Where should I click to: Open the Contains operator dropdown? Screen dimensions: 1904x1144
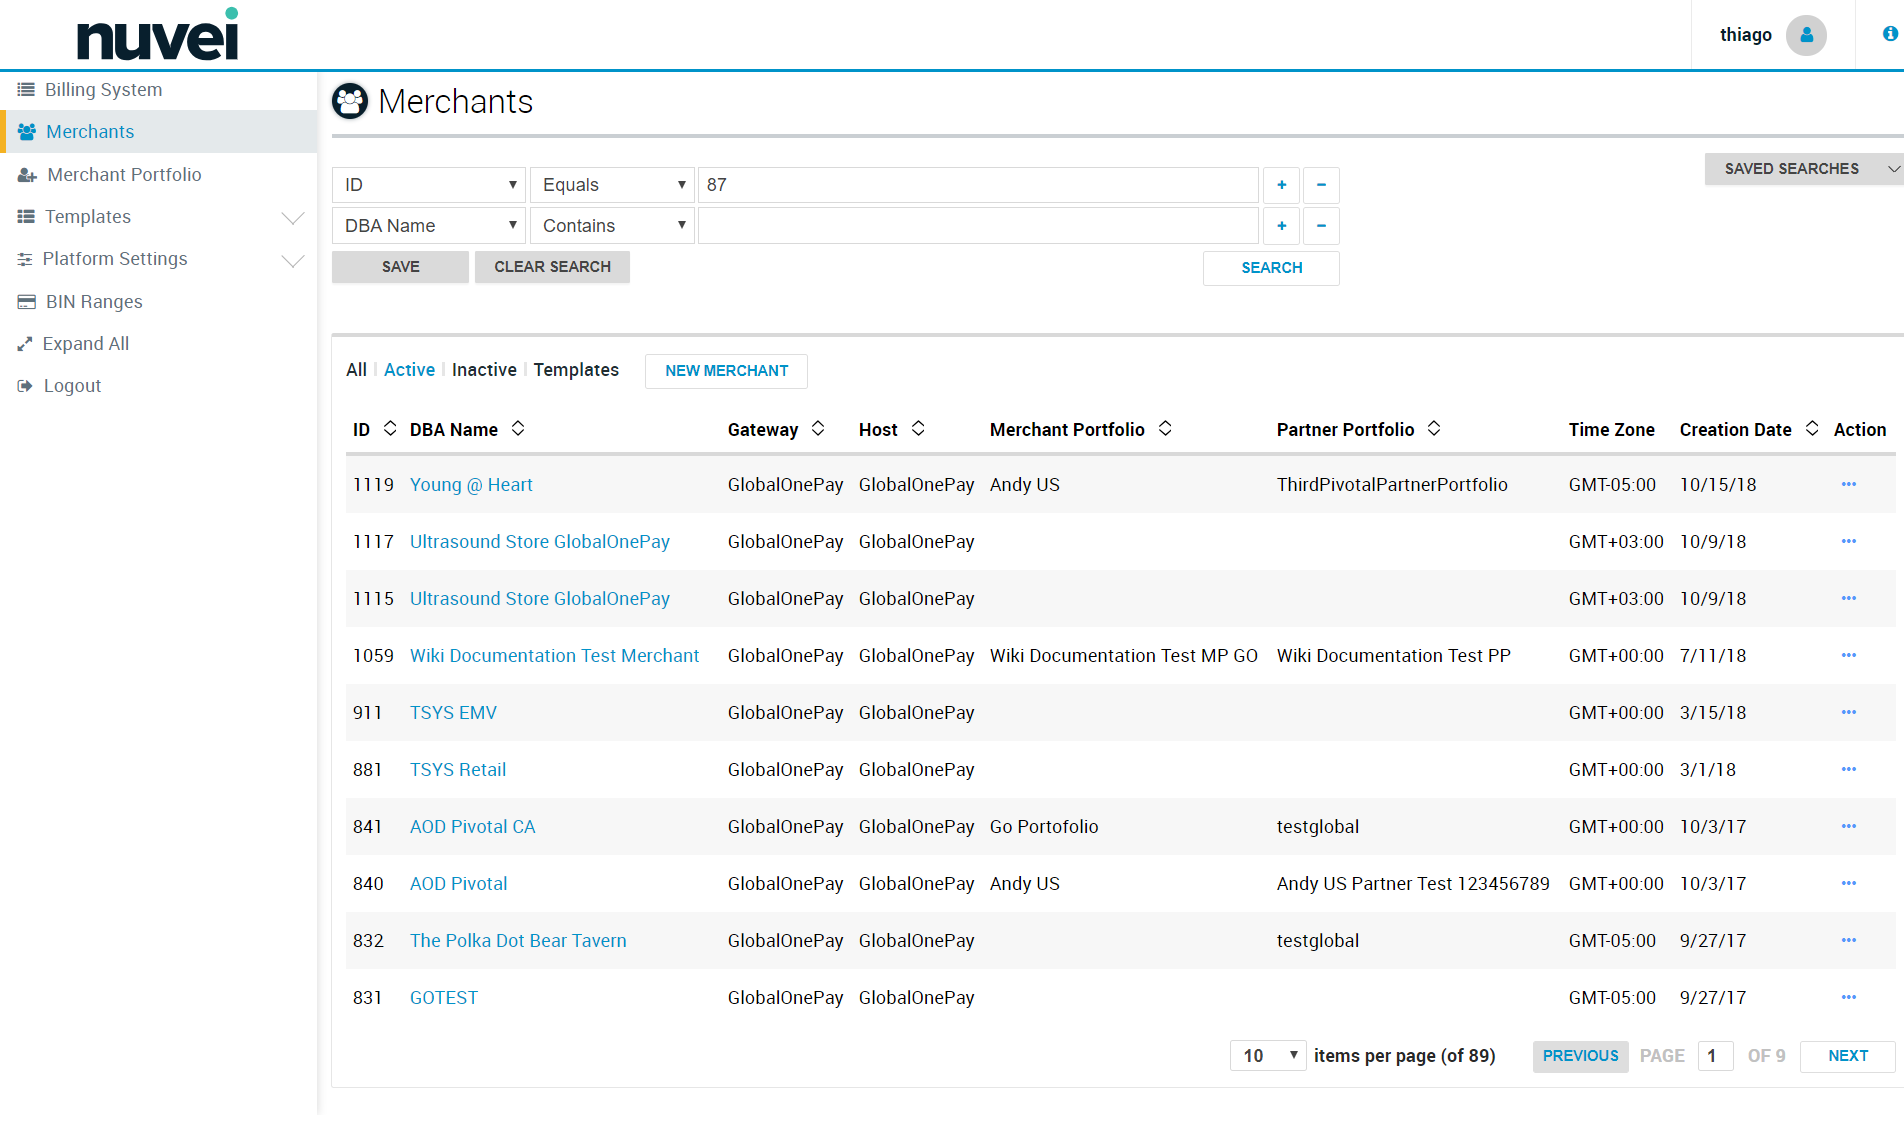click(x=612, y=226)
